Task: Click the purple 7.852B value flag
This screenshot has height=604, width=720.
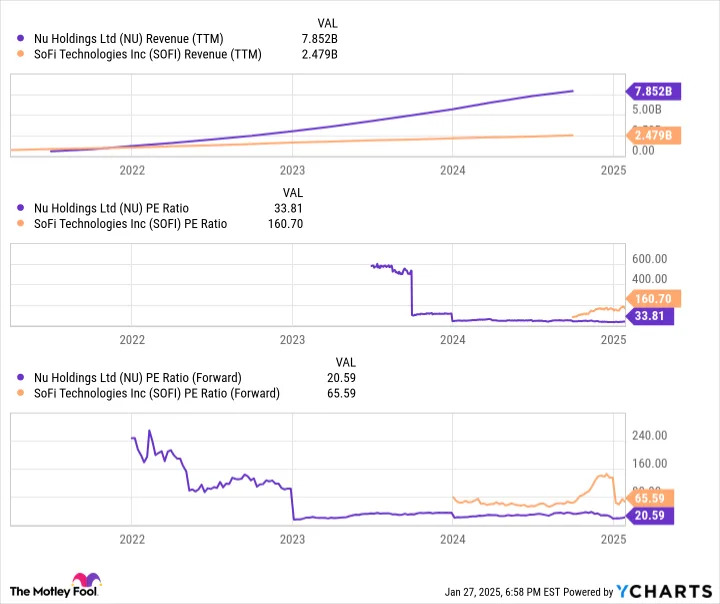Action: [653, 91]
